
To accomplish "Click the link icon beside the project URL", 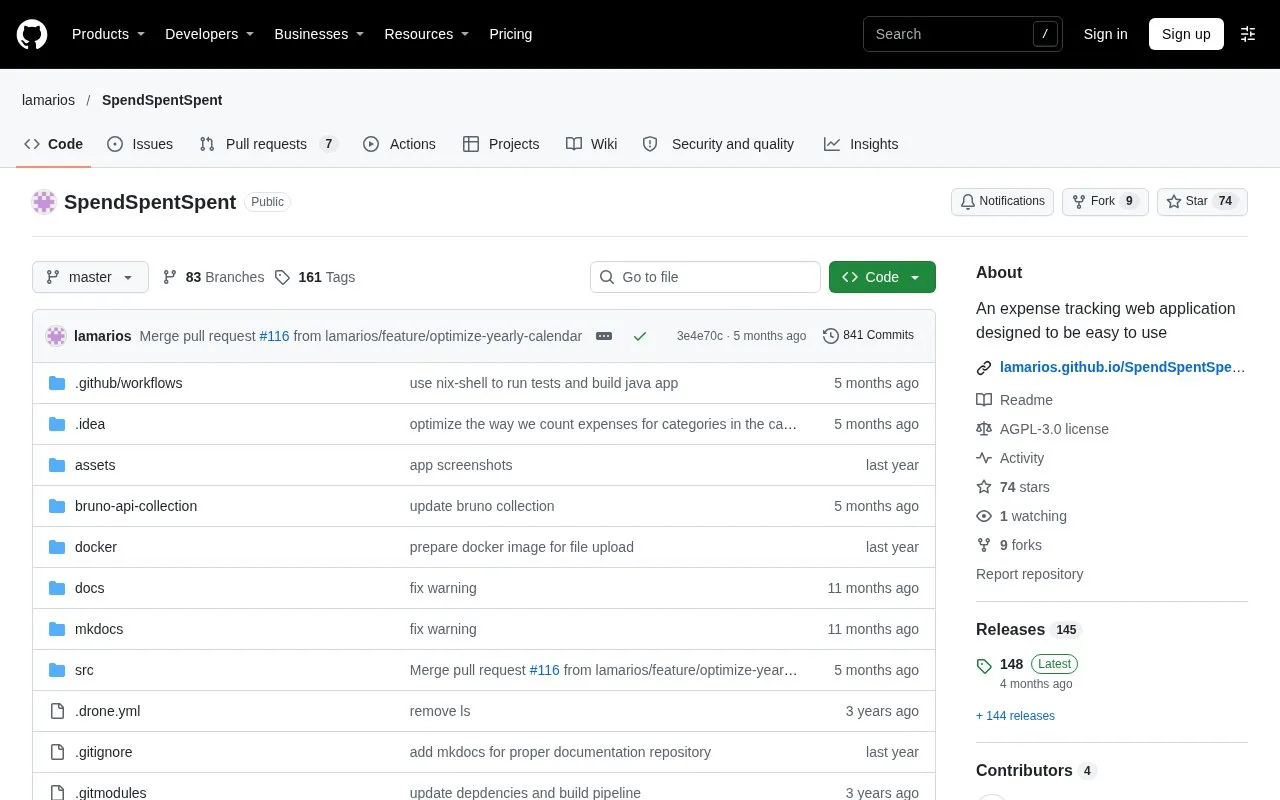I will (984, 368).
